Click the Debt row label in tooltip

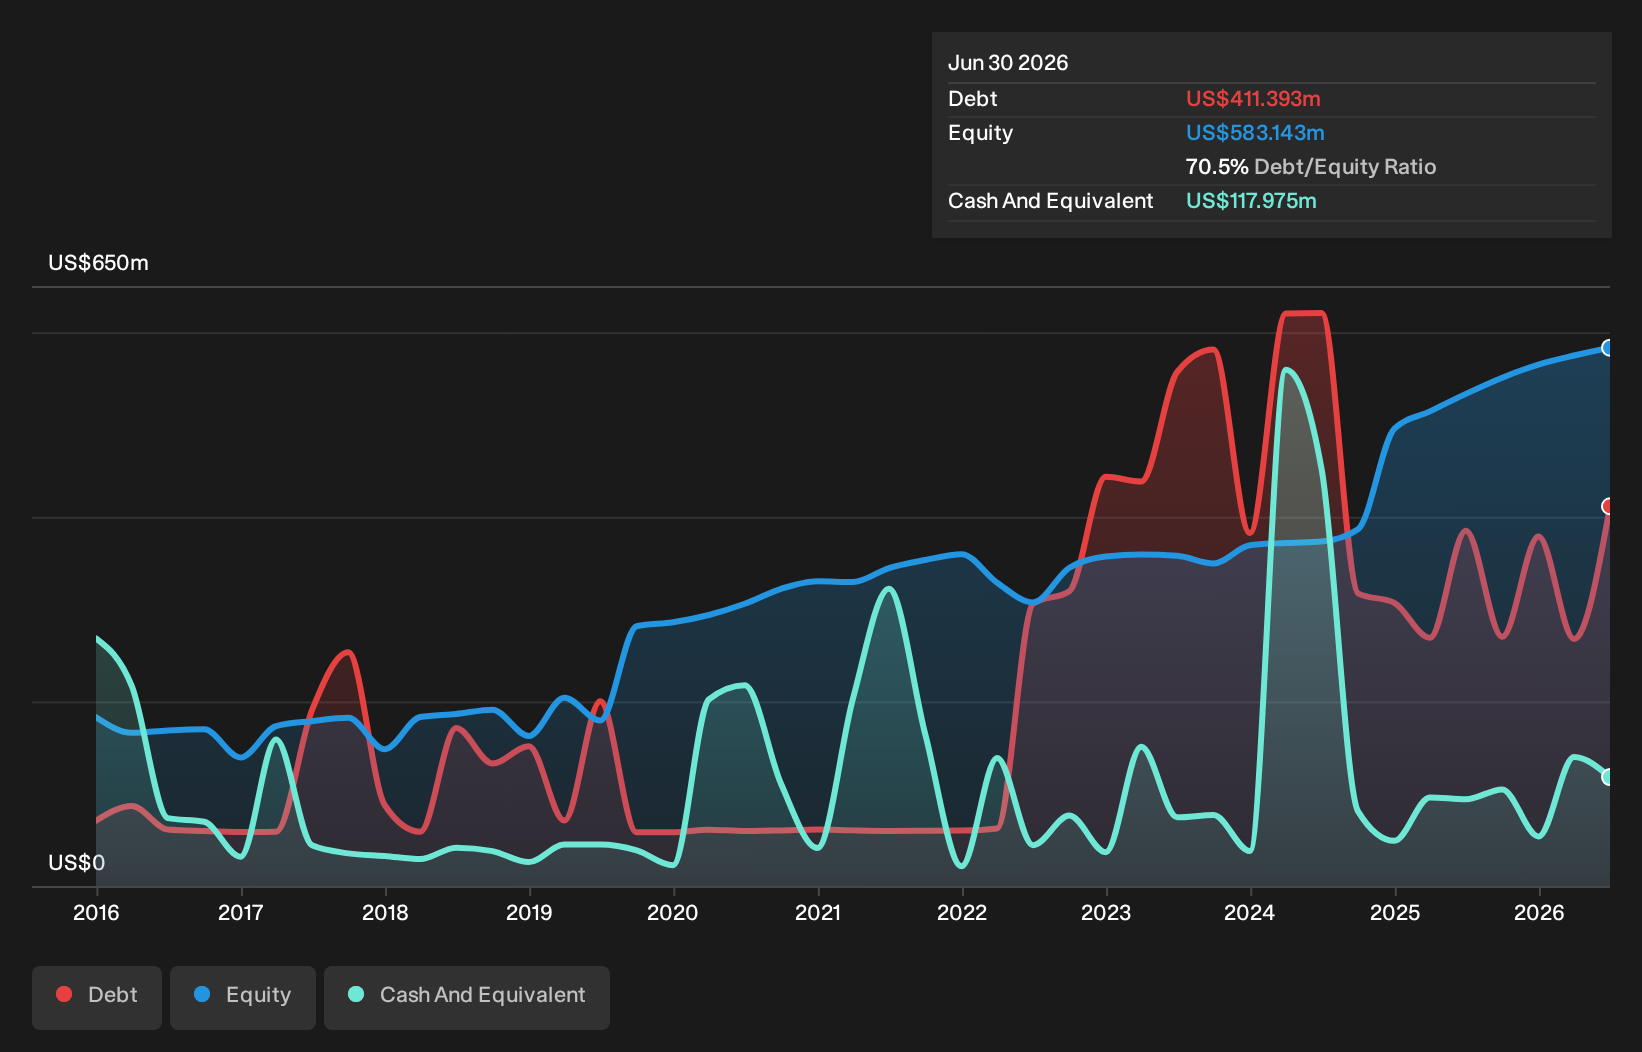pyautogui.click(x=973, y=99)
